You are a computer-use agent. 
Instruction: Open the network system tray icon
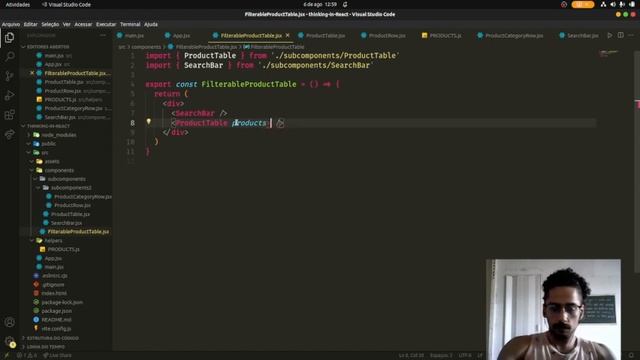click(x=603, y=4)
